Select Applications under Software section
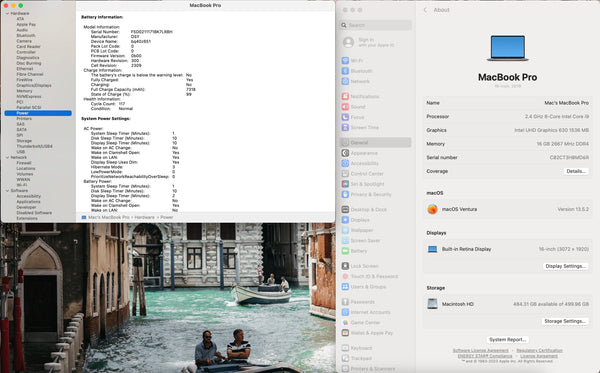Screen dimensions: 600x373 pyautogui.click(x=28, y=202)
